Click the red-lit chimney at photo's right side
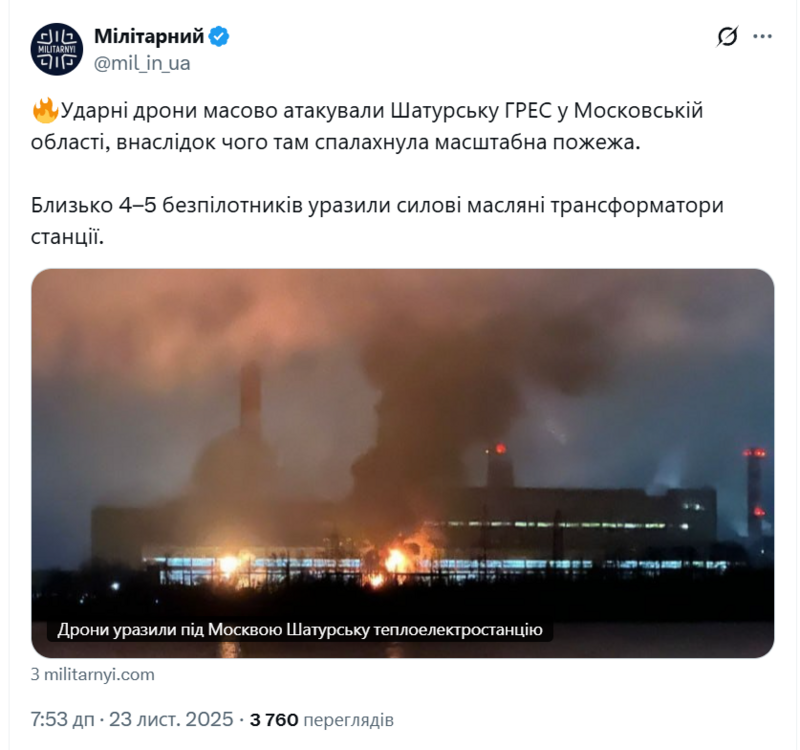The height and width of the screenshot is (750, 800). (x=754, y=492)
